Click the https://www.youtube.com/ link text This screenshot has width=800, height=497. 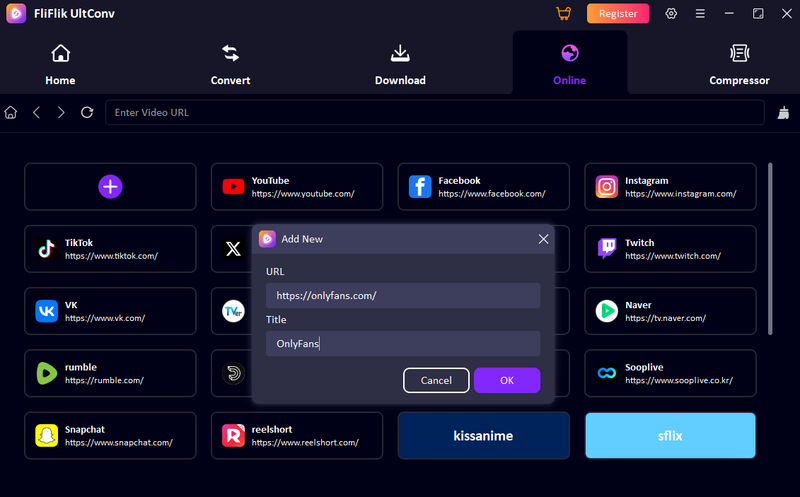coord(303,194)
